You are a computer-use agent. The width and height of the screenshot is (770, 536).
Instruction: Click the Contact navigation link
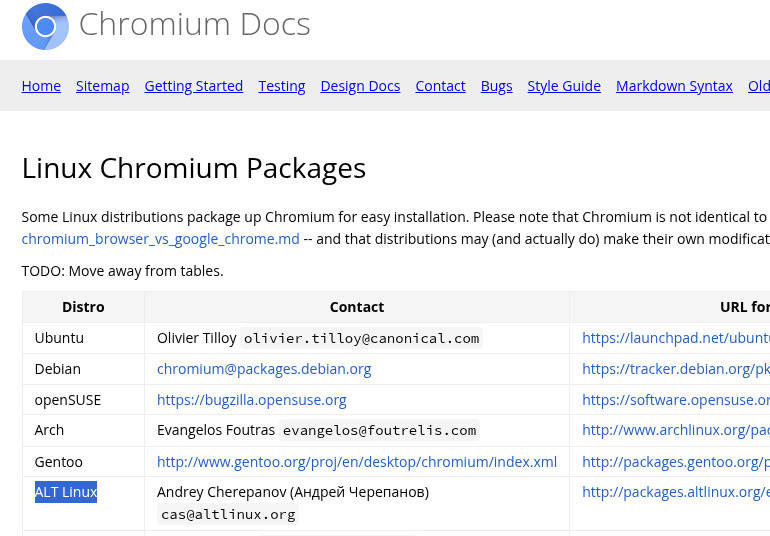click(440, 86)
